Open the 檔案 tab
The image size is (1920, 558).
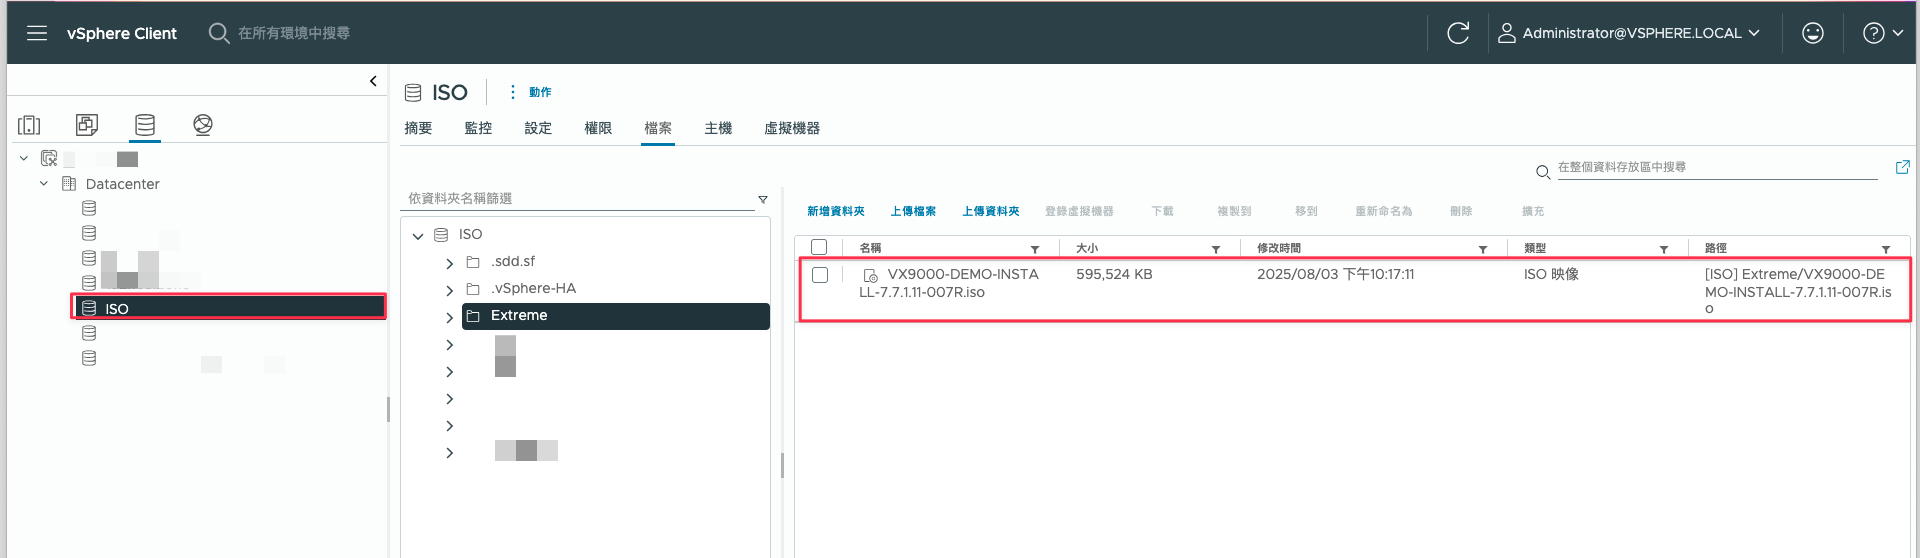pyautogui.click(x=658, y=128)
